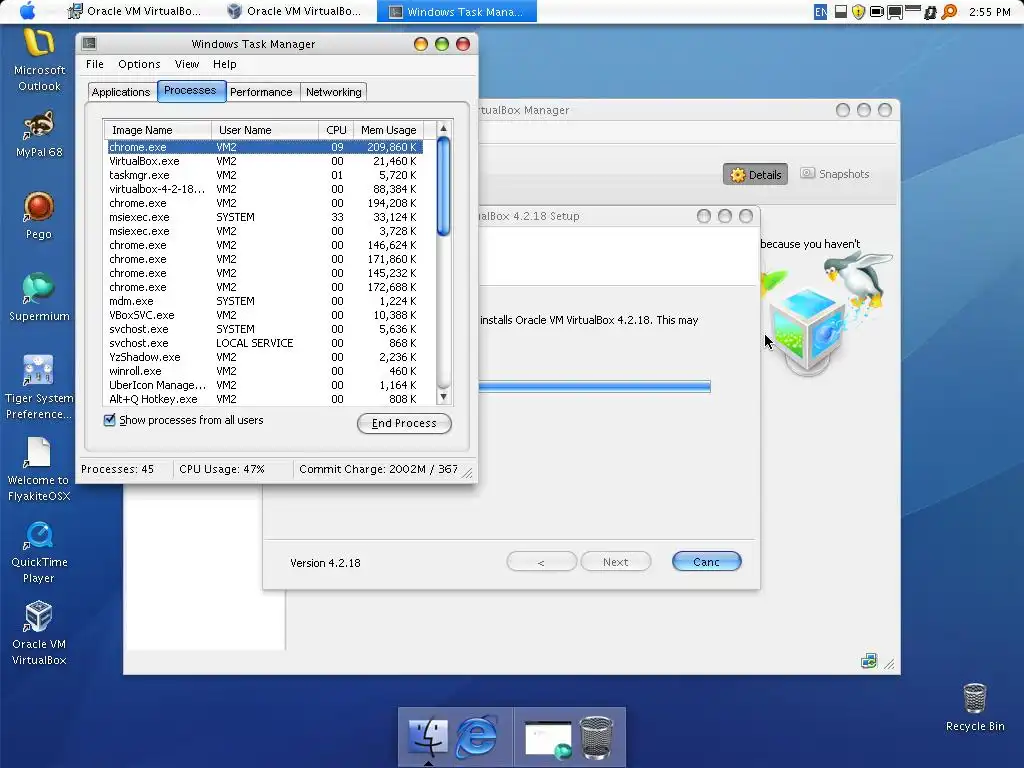
Task: Click the black chip tray icon
Action: 930,12
